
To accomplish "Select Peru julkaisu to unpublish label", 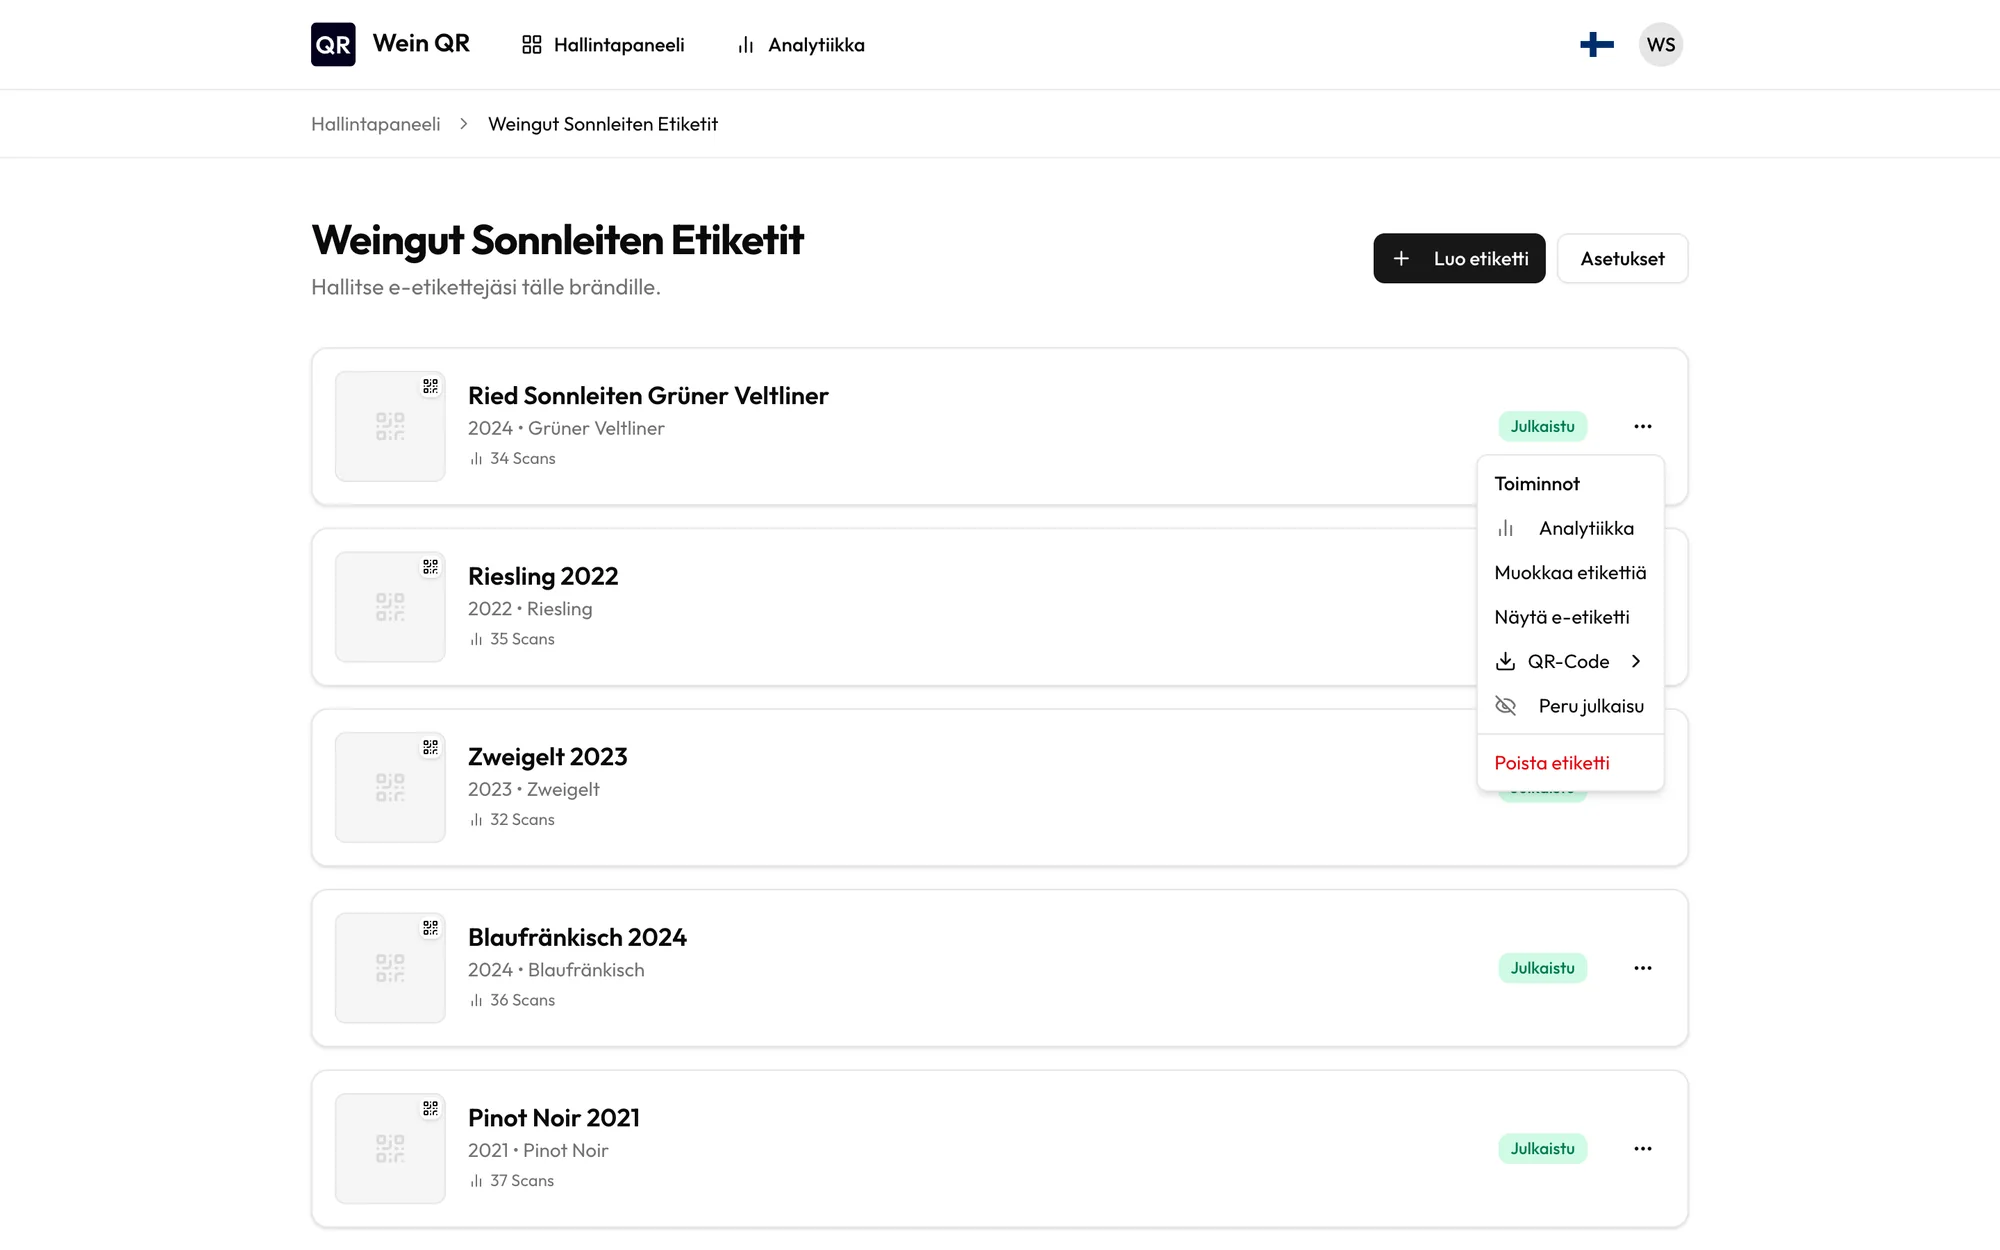I will (1570, 706).
